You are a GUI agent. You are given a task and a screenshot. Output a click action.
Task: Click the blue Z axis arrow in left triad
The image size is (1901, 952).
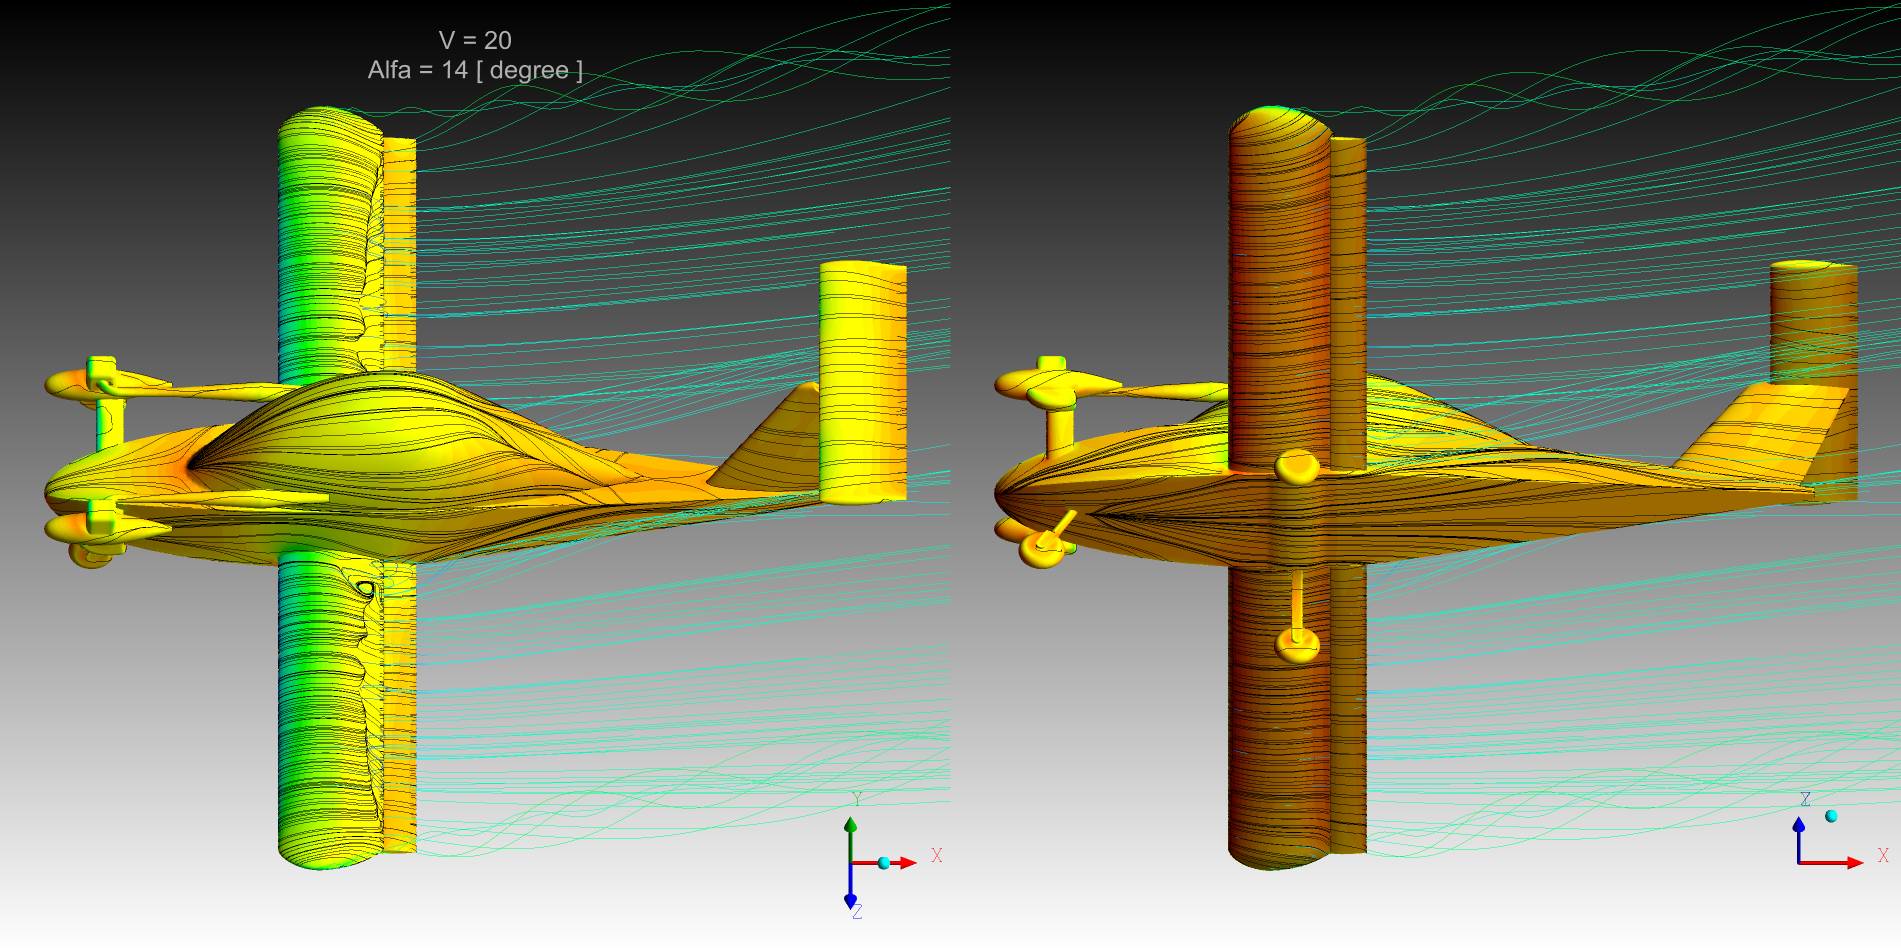850,893
